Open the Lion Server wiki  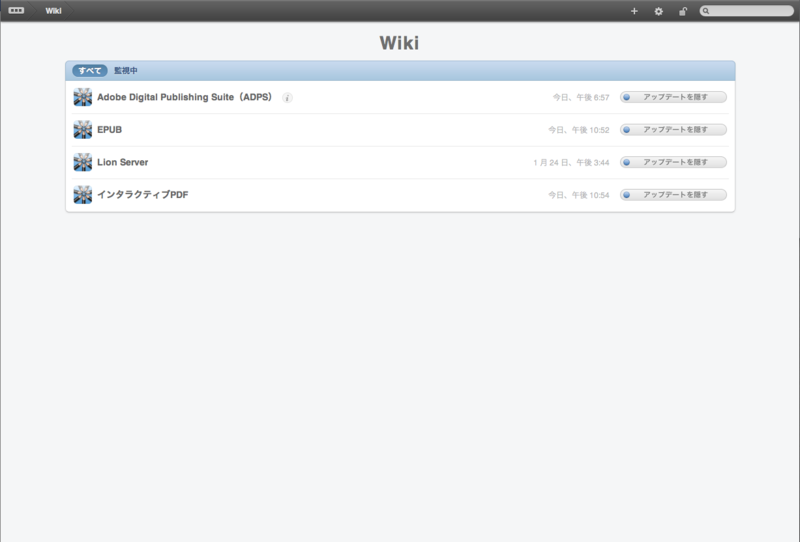click(122, 162)
